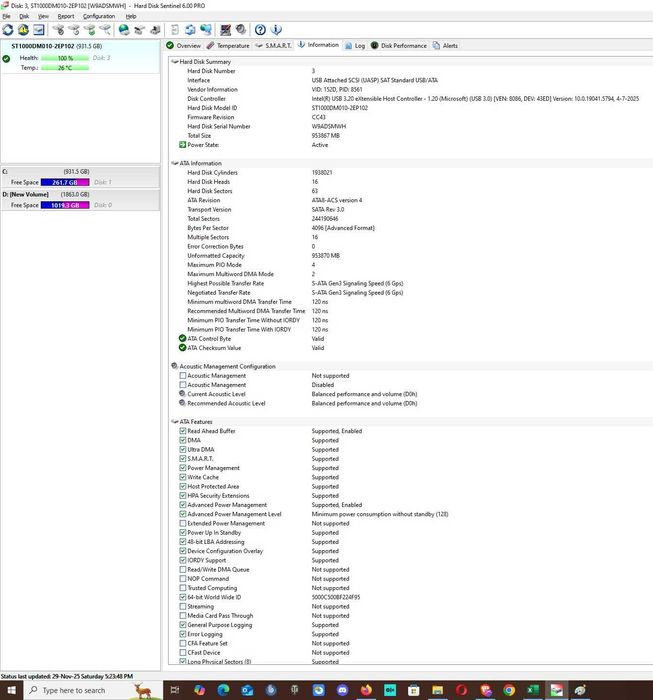Toggle the first Acoustic Management checkbox (Not supported)
The height and width of the screenshot is (700, 653).
click(183, 375)
